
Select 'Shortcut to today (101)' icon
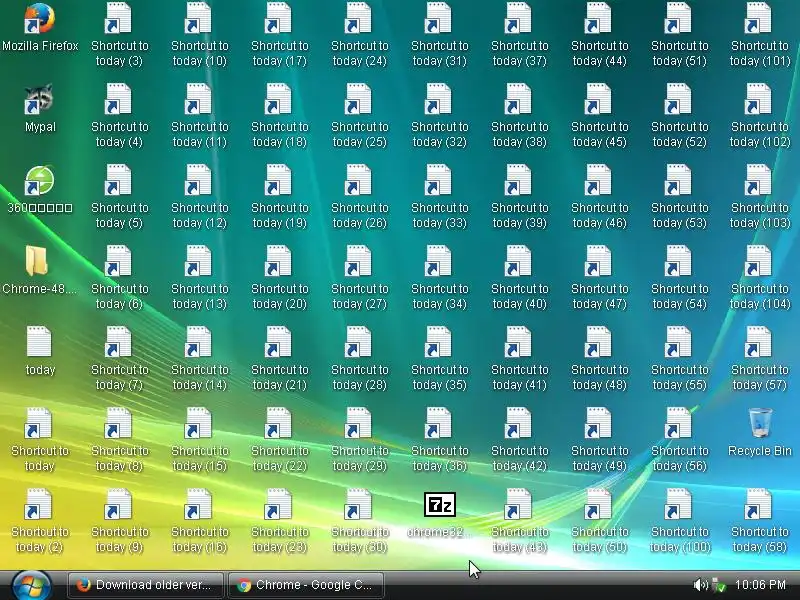pos(760,35)
